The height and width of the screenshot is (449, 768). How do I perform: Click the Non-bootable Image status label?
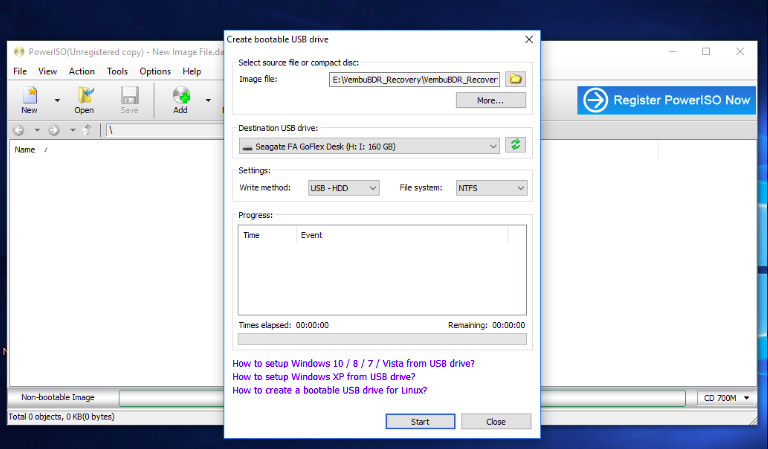pos(58,398)
